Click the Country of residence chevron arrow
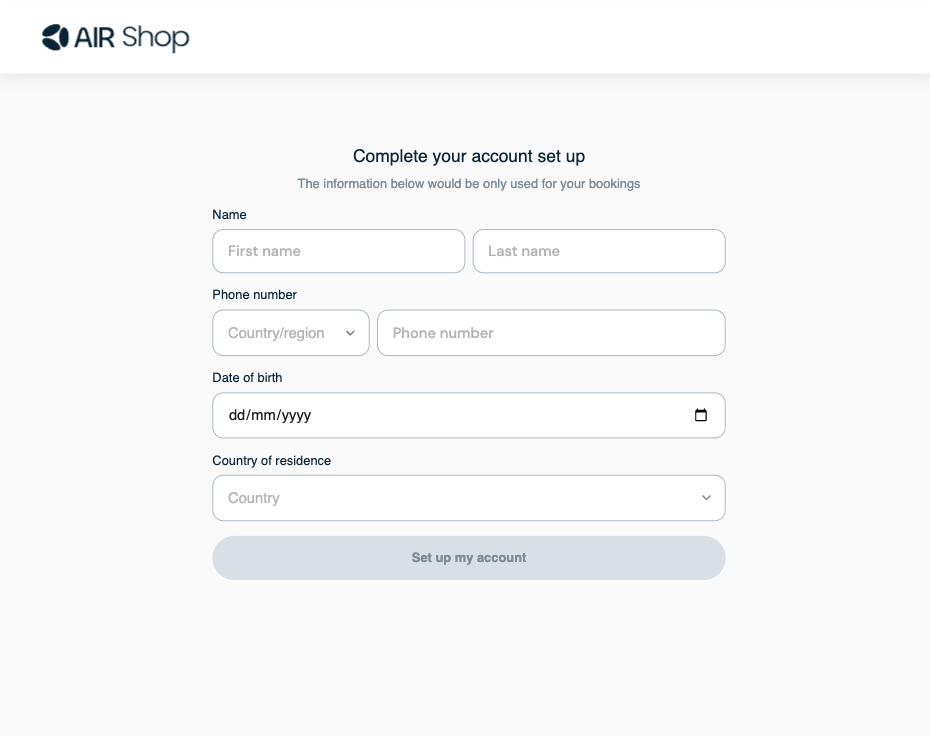The width and height of the screenshot is (930, 736). pyautogui.click(x=706, y=498)
